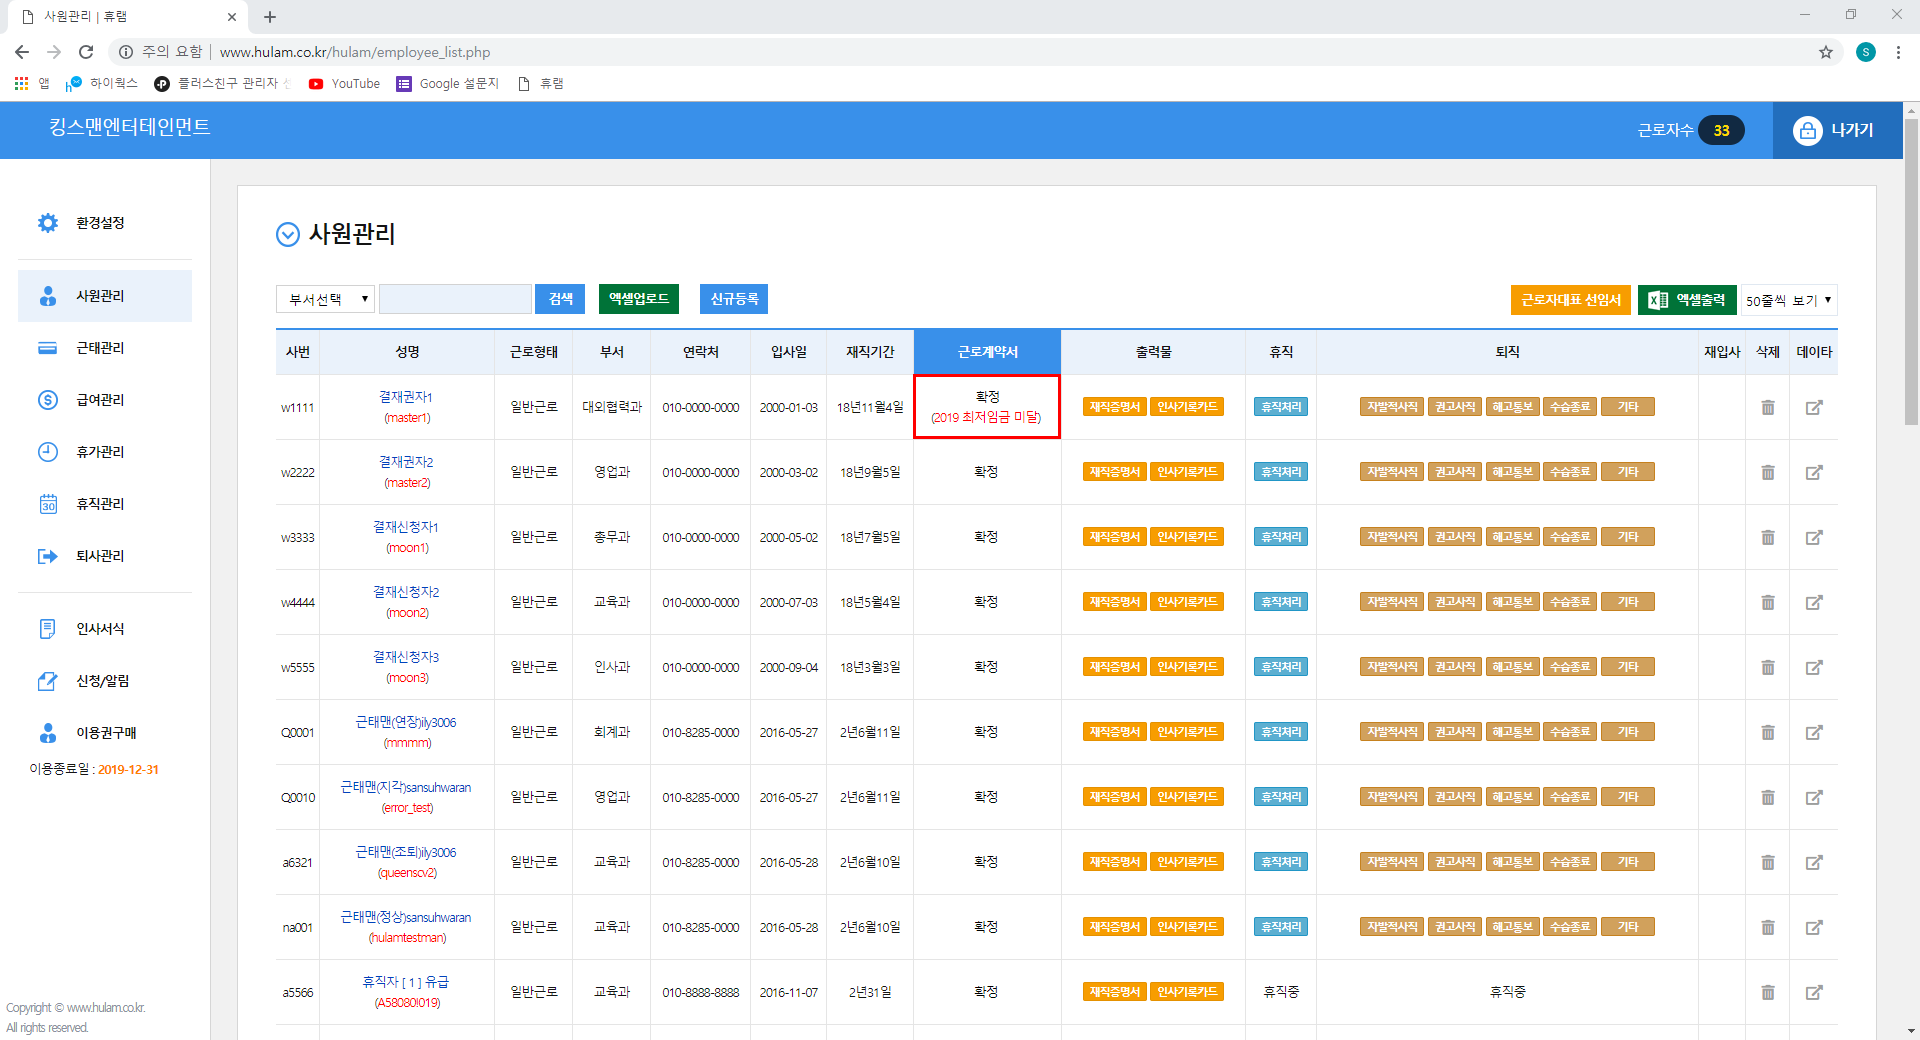Image resolution: width=1920 pixels, height=1040 pixels.
Task: Click the 급여관리 dollar icon
Action: (x=47, y=400)
